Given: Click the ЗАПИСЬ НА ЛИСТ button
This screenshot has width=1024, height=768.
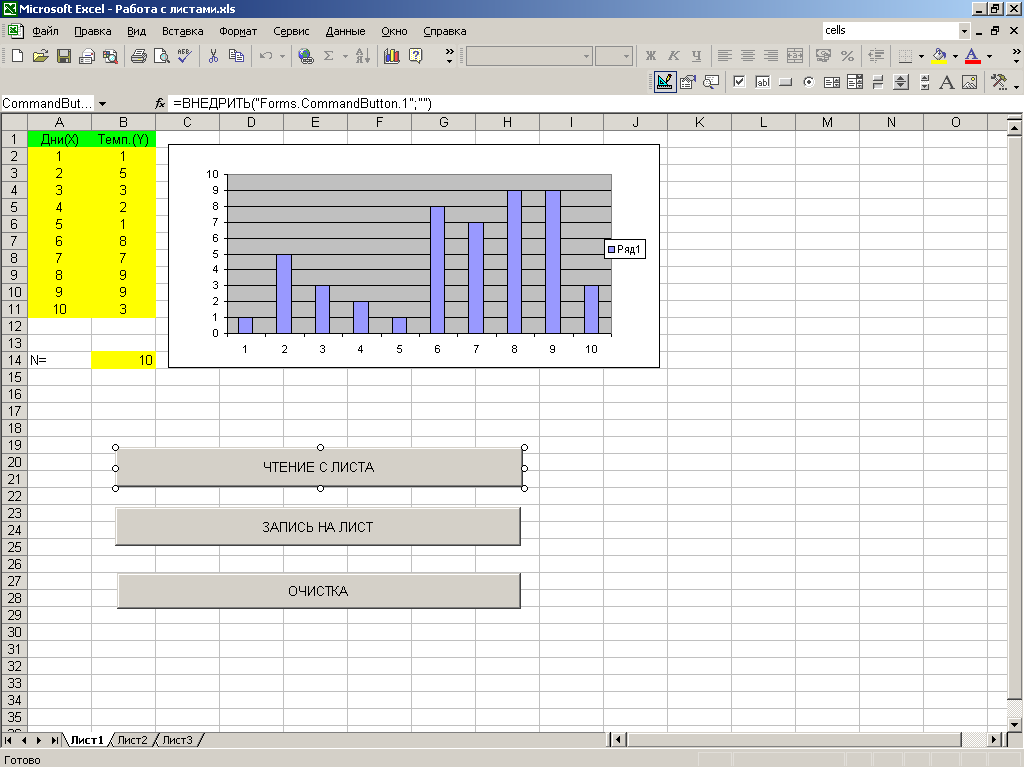Looking at the screenshot, I should click(x=318, y=526).
